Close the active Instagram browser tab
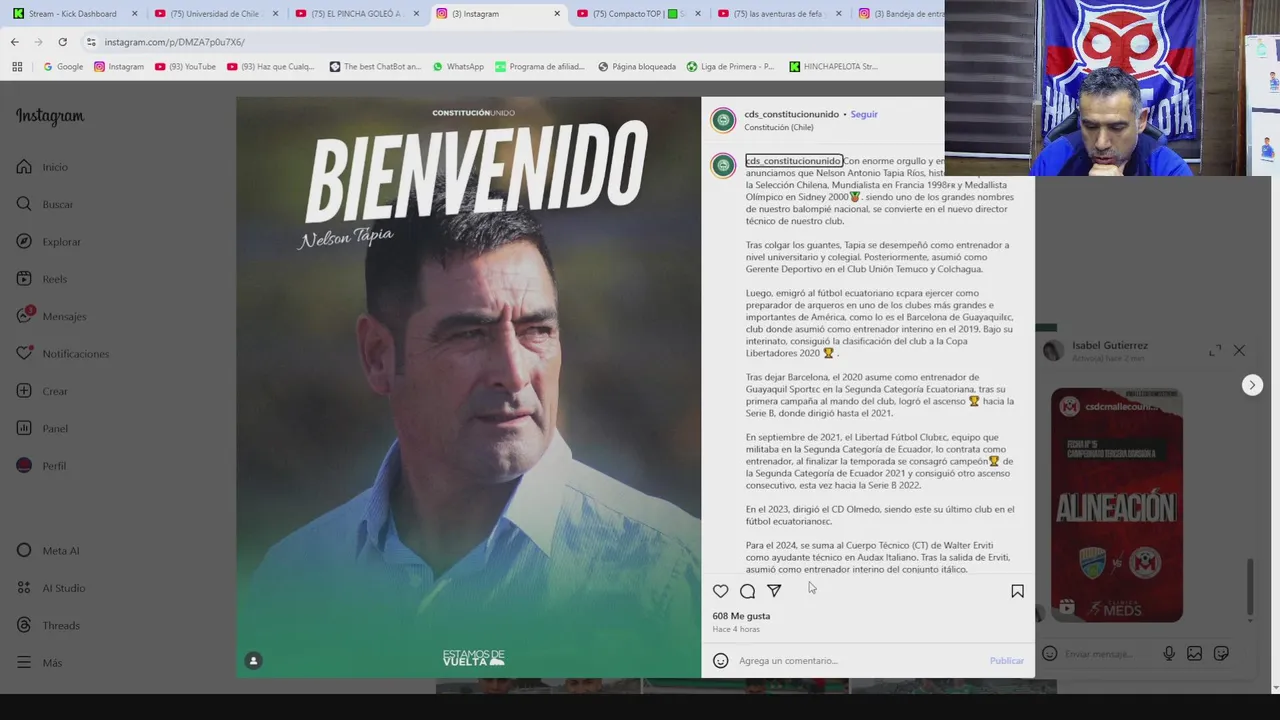The width and height of the screenshot is (1280, 720). [557, 13]
